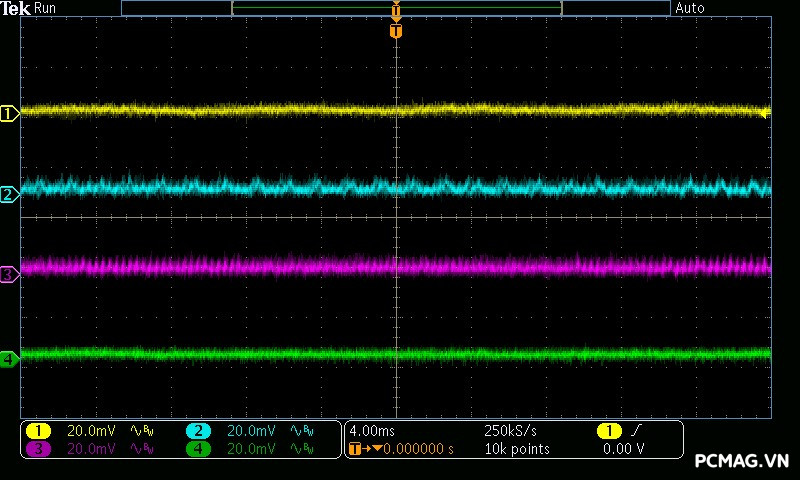This screenshot has width=800, height=480.
Task: Click the channel 4 green ground marker
Action: point(9,358)
